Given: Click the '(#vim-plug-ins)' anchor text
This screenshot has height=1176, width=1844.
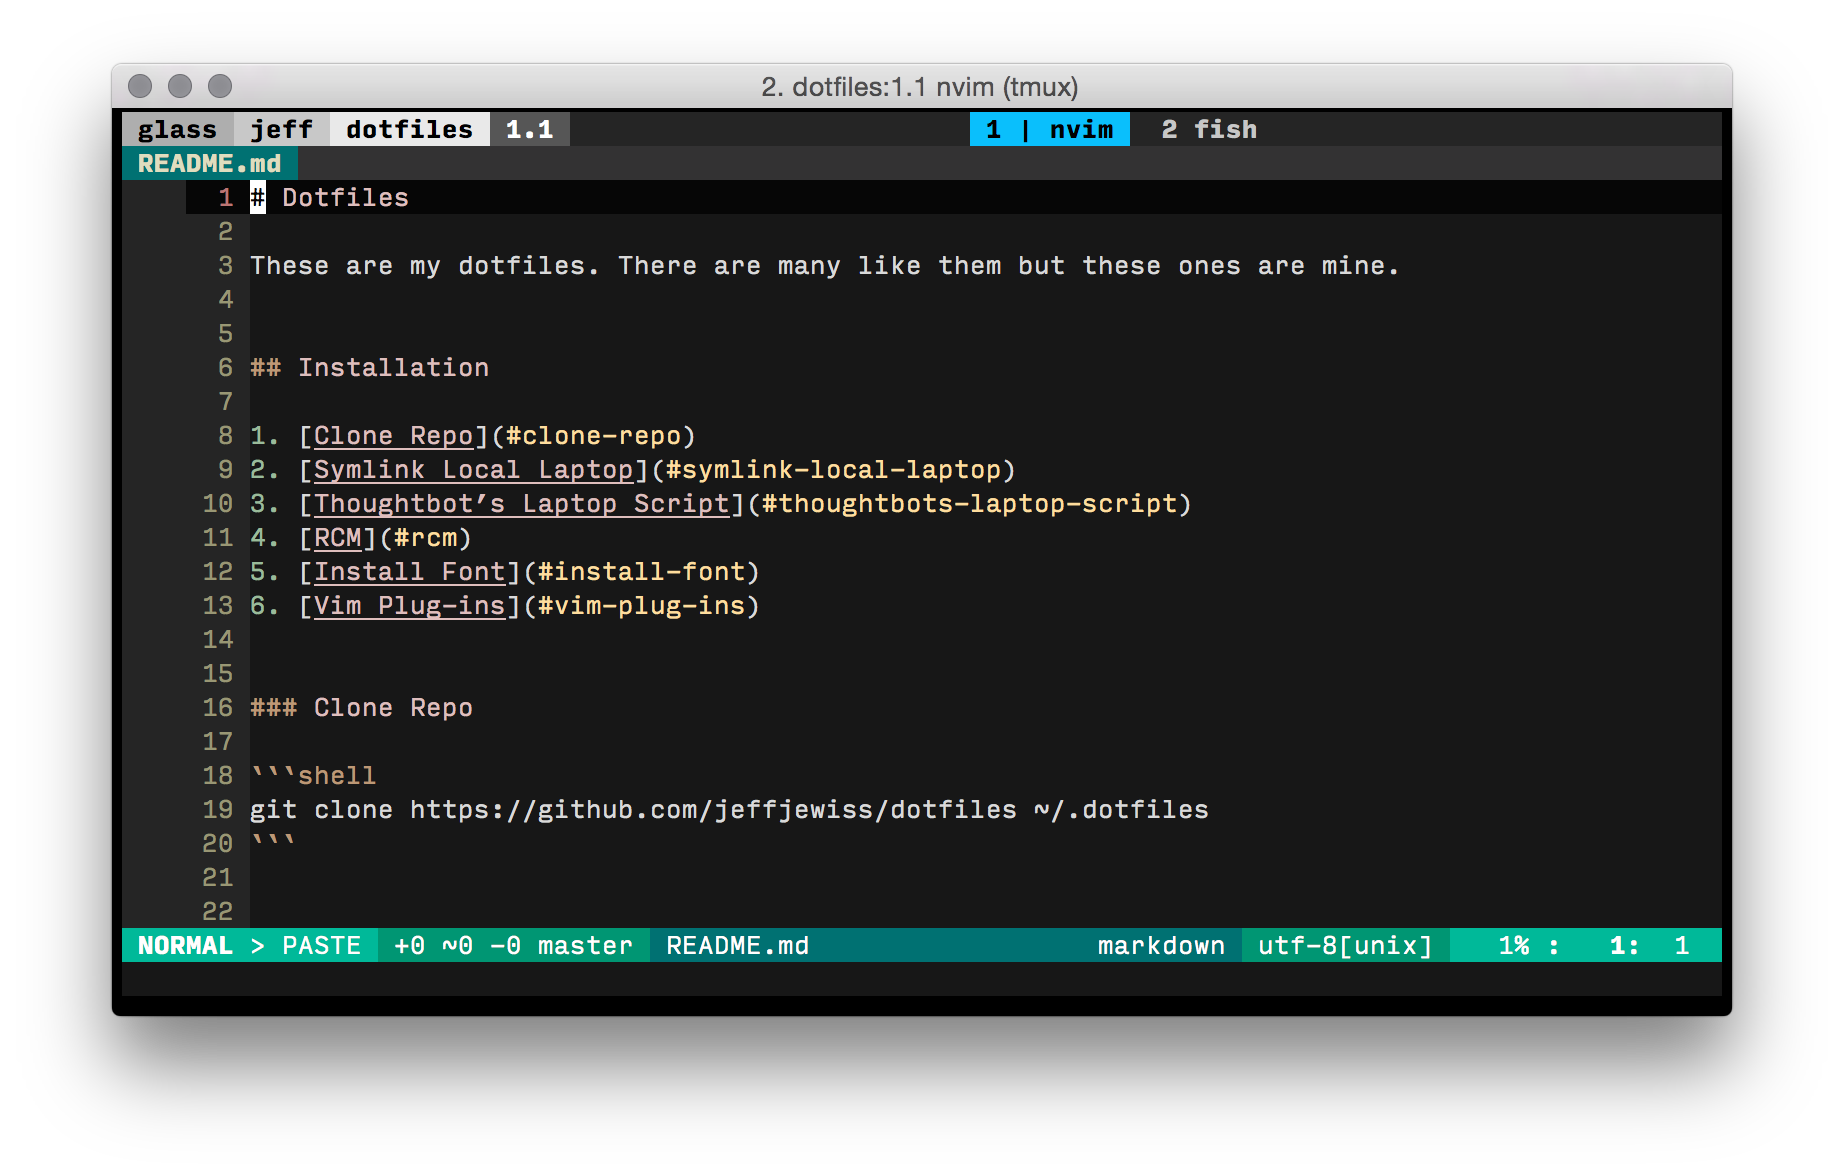Looking at the screenshot, I should pos(641,605).
